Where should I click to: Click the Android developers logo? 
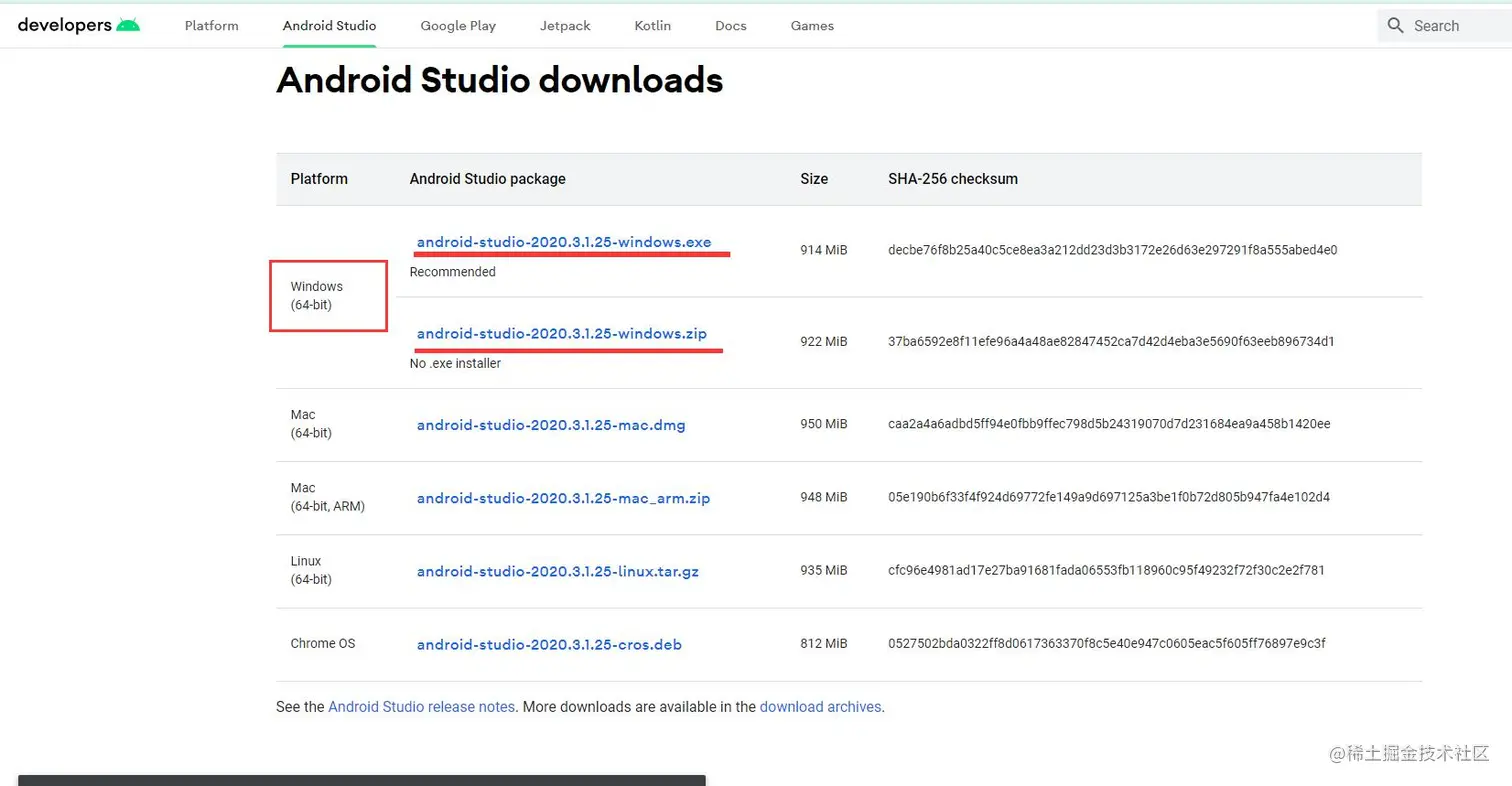click(x=79, y=25)
